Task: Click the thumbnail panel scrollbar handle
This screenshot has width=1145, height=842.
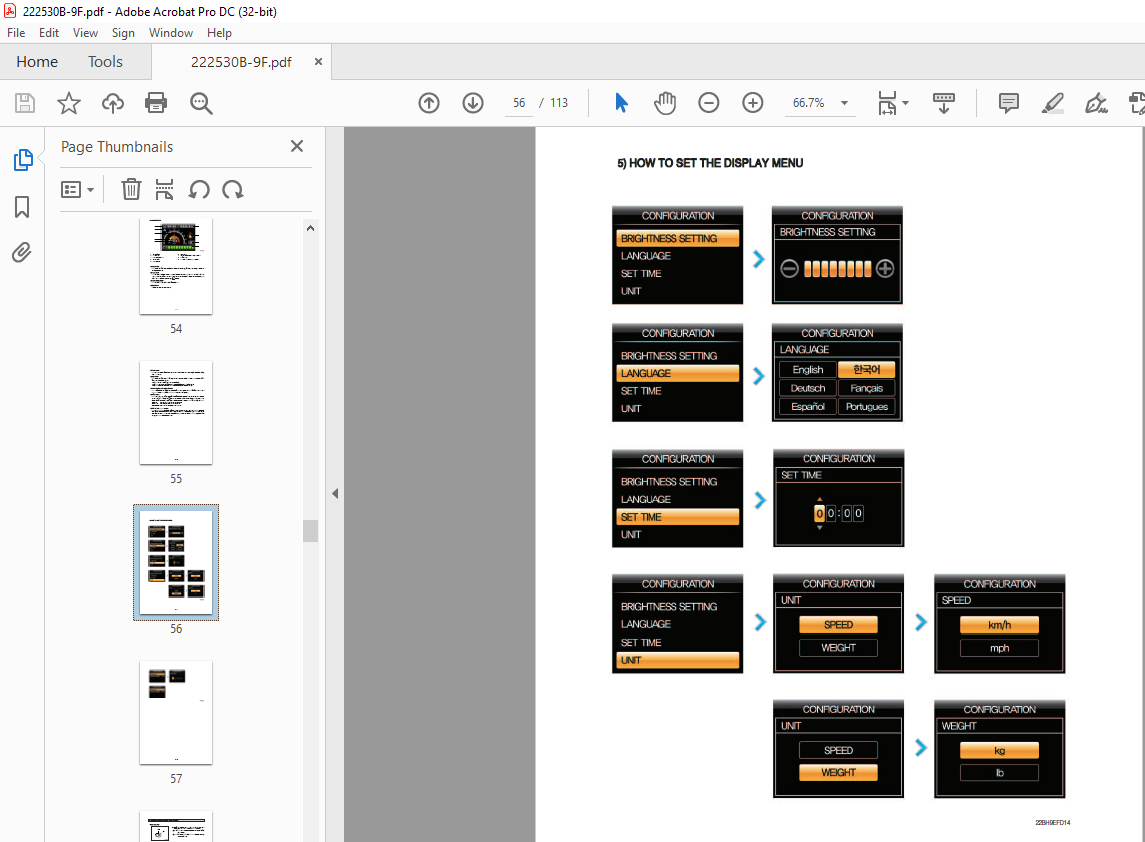Action: click(310, 531)
